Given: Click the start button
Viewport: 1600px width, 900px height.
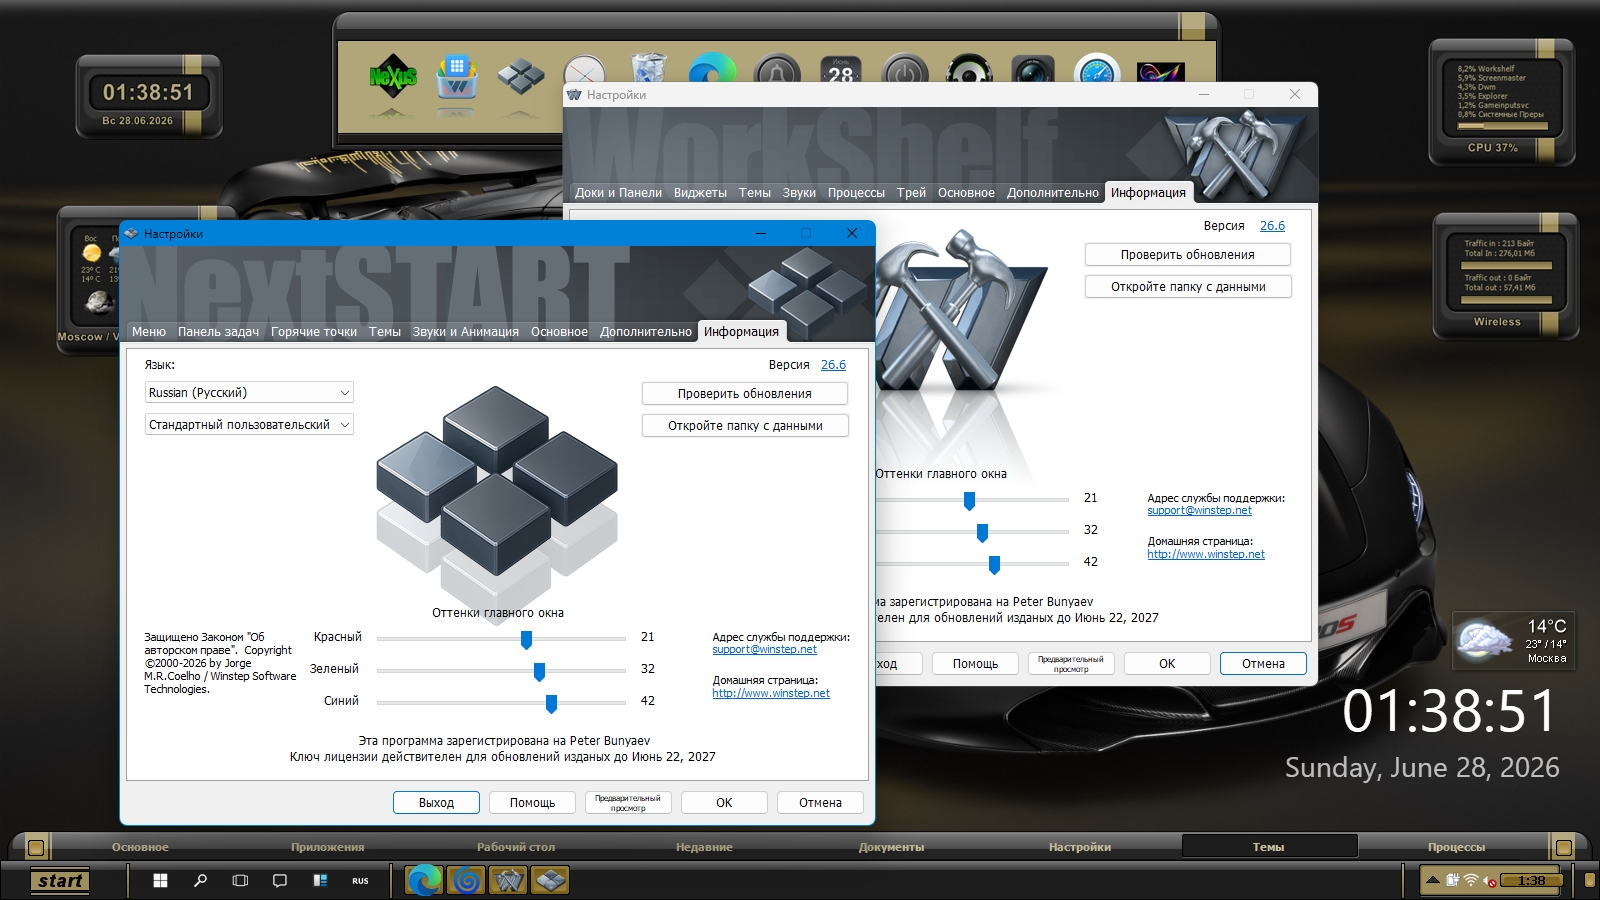Looking at the screenshot, I should point(60,881).
